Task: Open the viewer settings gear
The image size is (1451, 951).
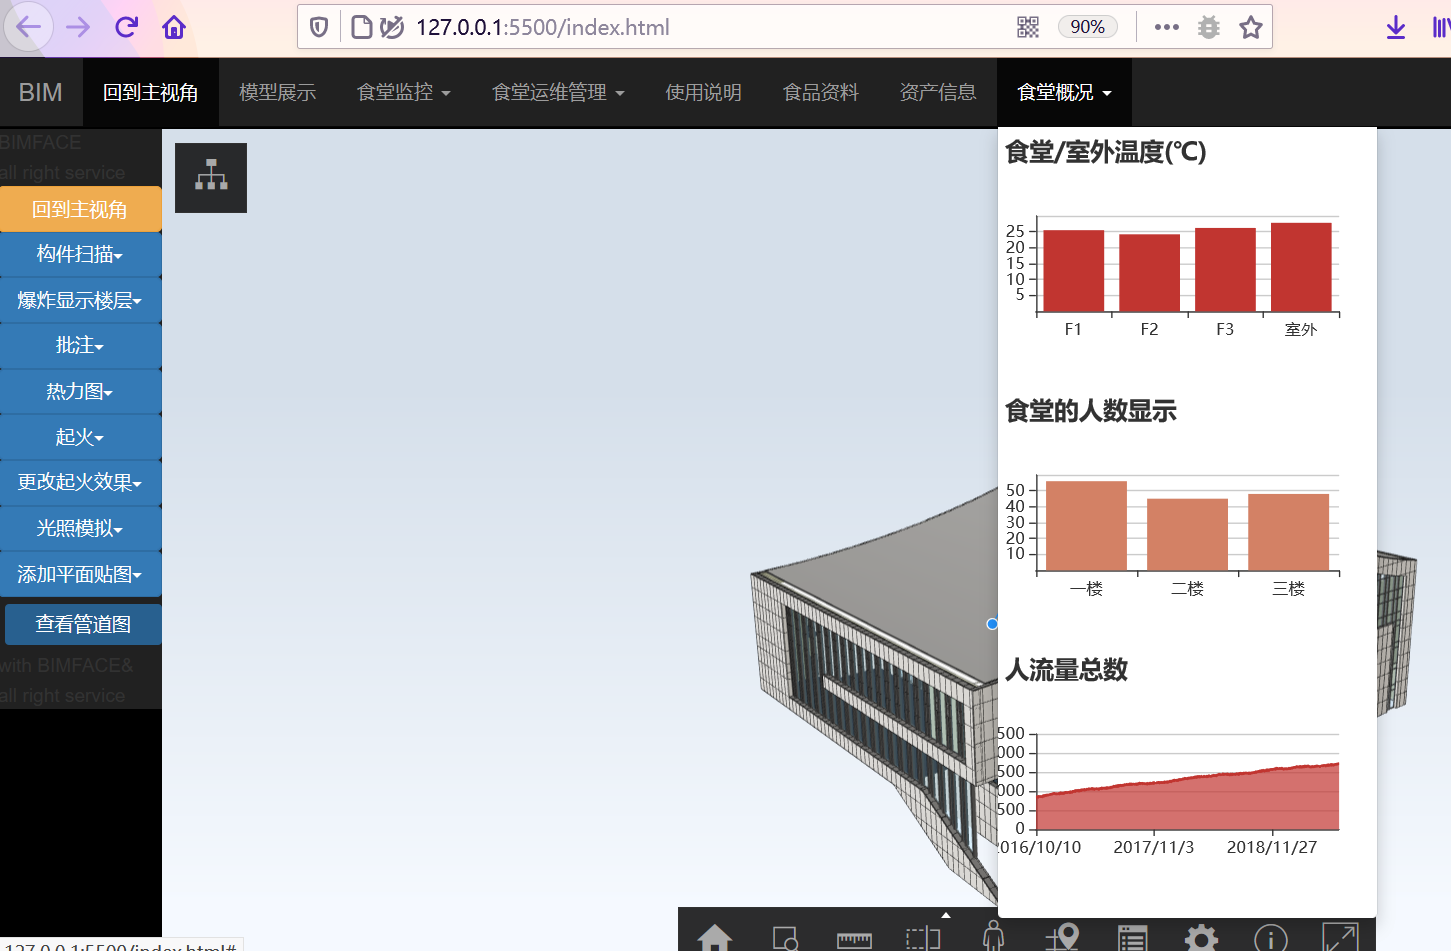Action: tap(1199, 940)
